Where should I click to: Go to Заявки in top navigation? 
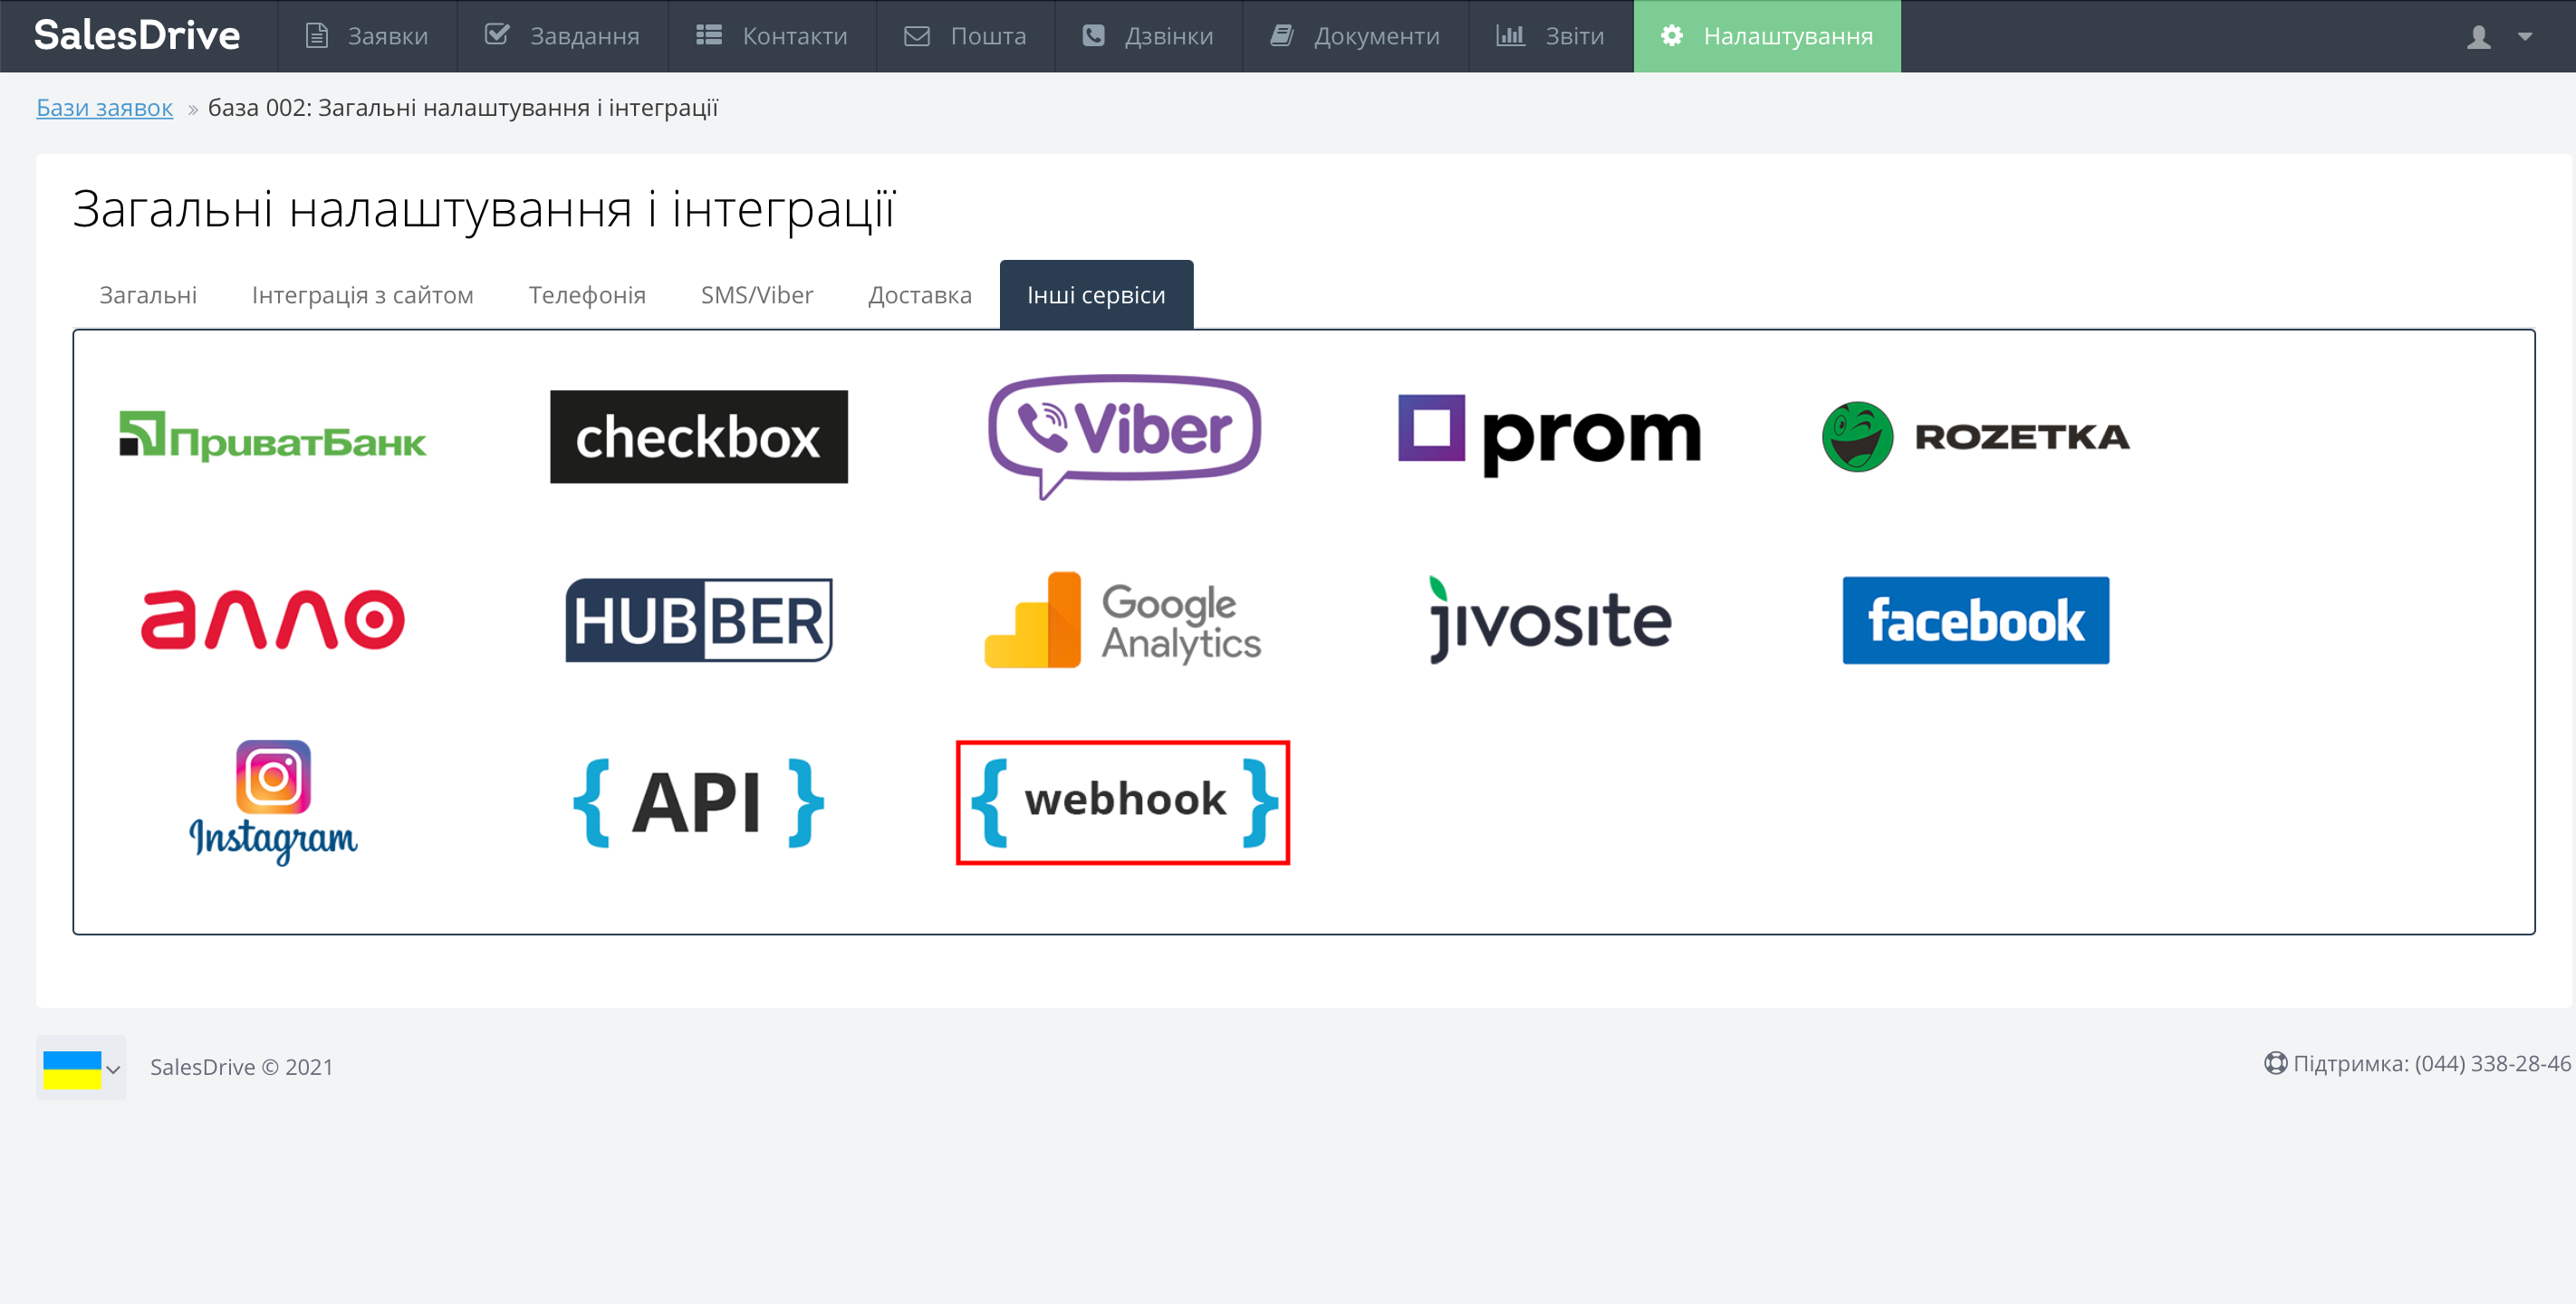tap(367, 36)
